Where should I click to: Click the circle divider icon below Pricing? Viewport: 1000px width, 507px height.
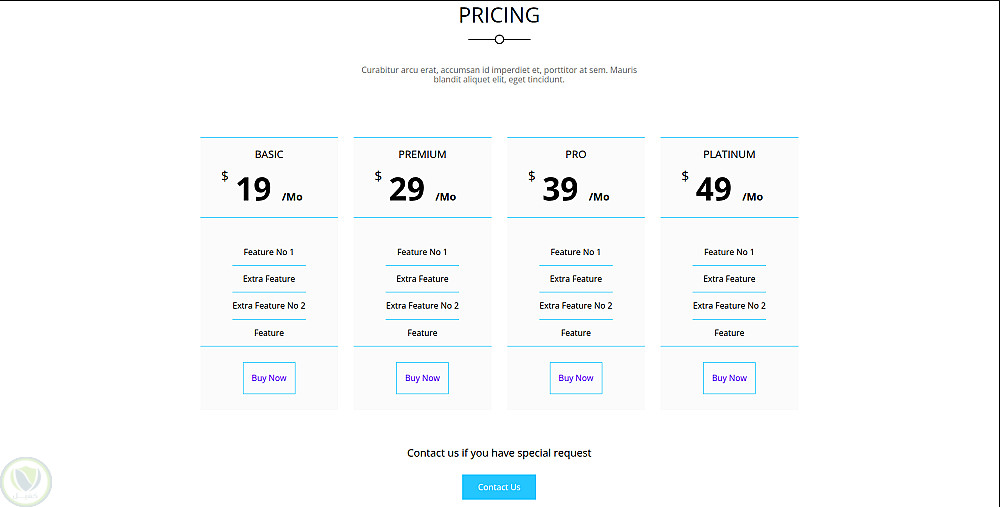pos(499,39)
